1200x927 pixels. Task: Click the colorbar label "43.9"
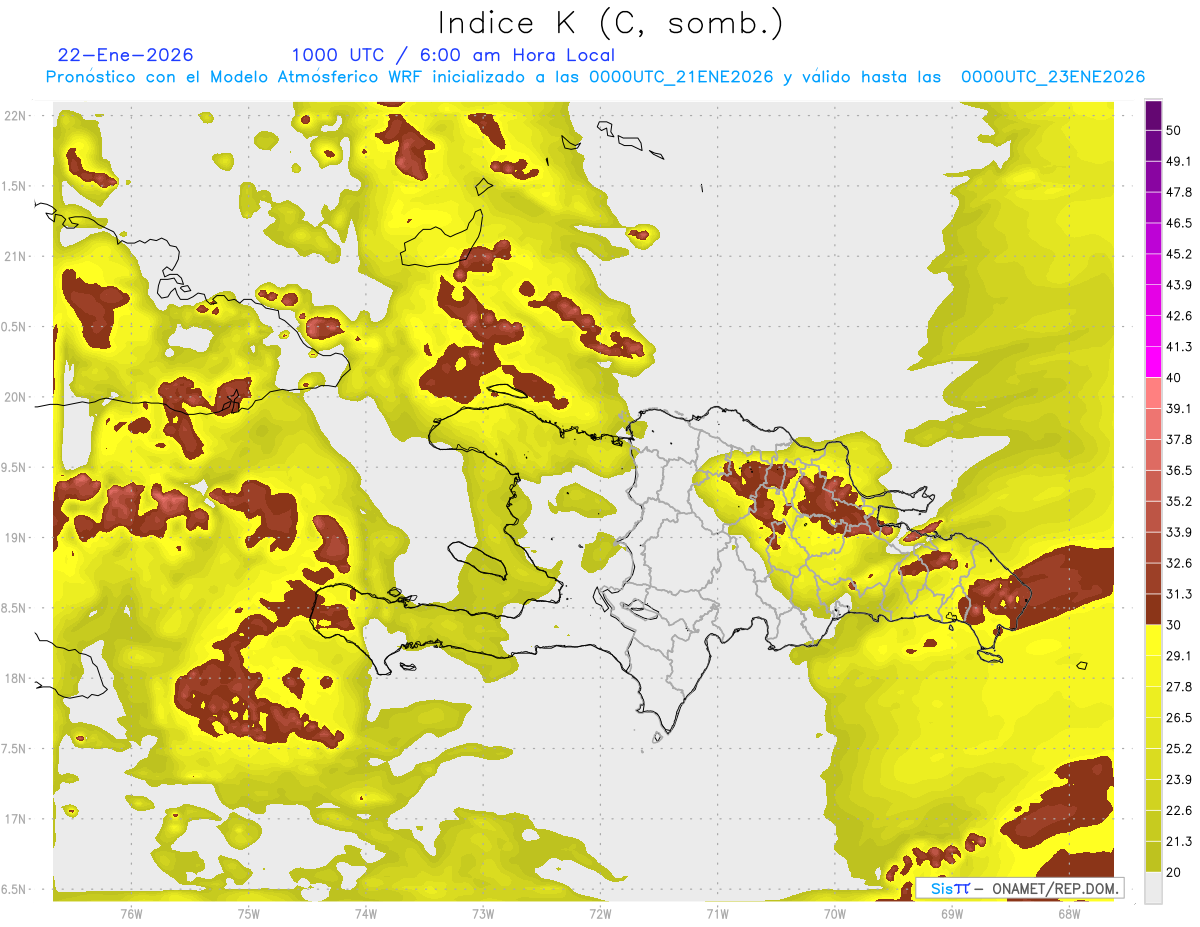[x=1179, y=286]
